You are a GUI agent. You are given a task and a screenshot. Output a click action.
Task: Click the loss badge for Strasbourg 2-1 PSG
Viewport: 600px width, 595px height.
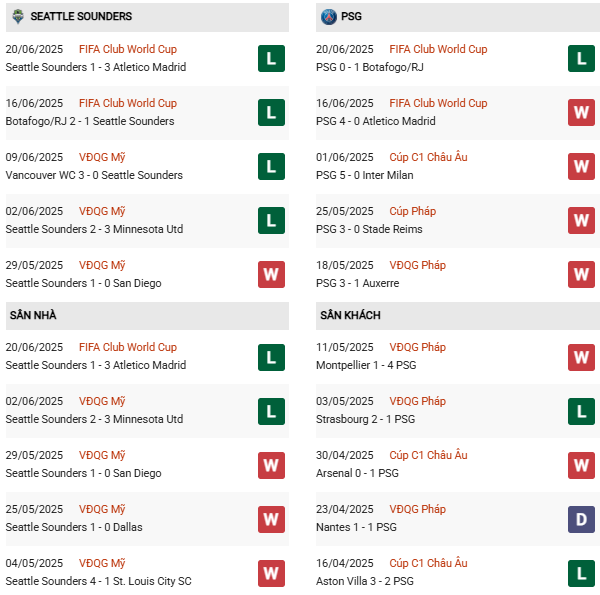pyautogui.click(x=581, y=410)
